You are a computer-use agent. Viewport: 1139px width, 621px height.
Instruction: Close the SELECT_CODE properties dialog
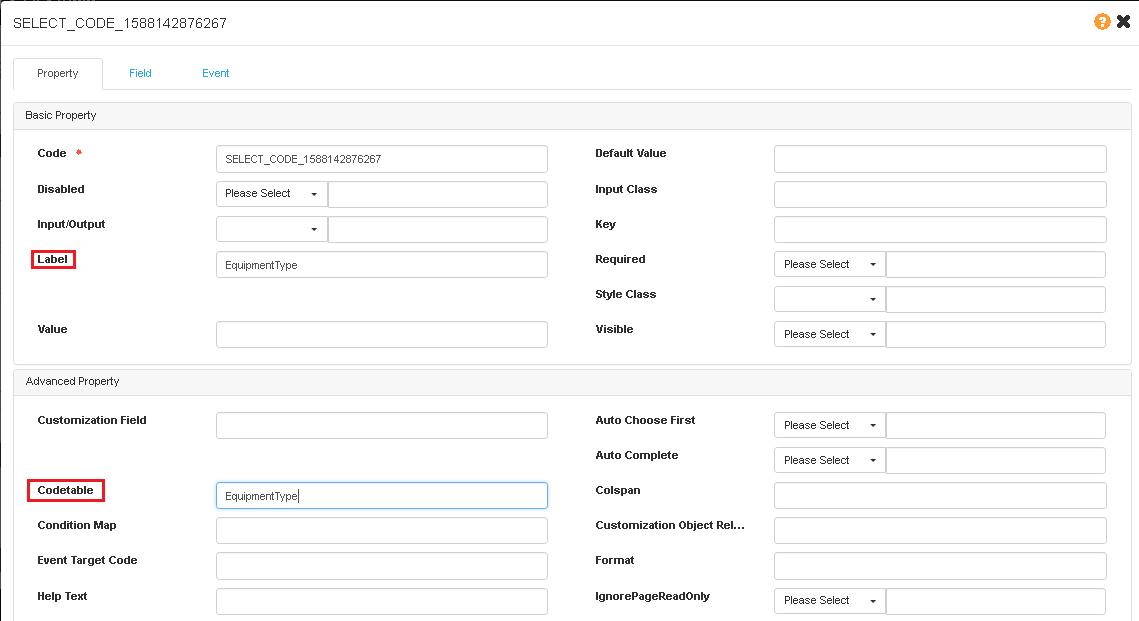click(x=1123, y=21)
